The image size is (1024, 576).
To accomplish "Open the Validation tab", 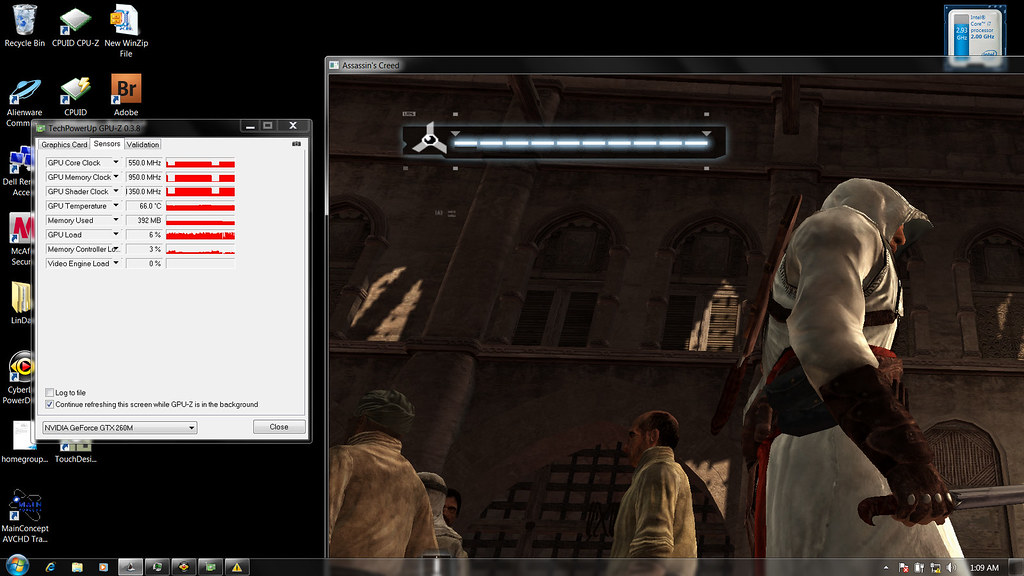I will point(142,144).
